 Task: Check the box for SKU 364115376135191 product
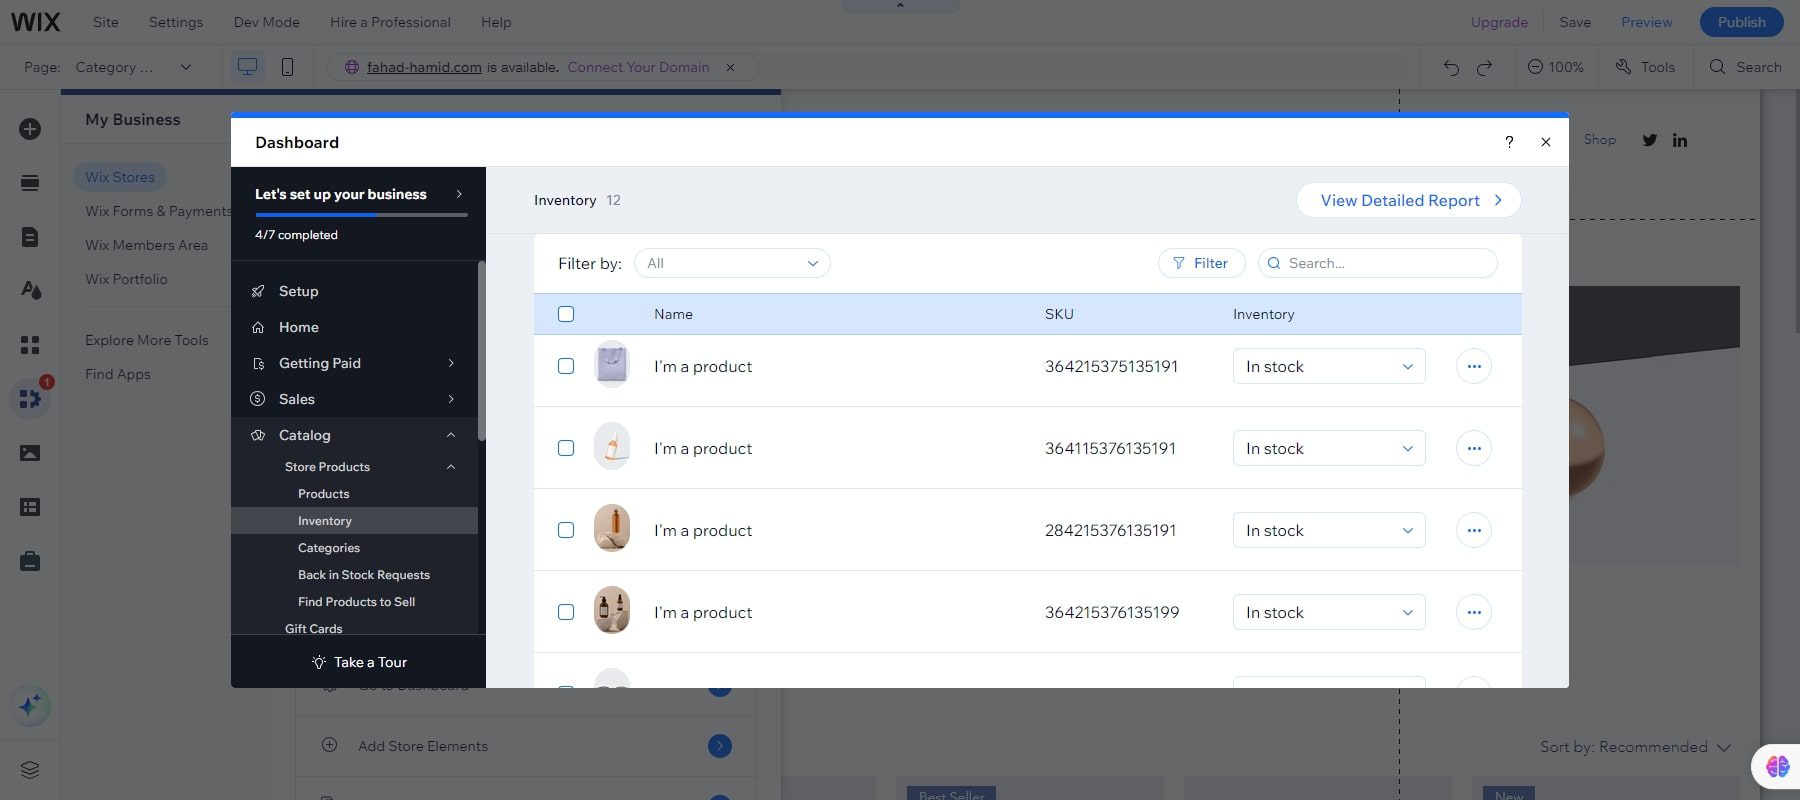tap(566, 448)
